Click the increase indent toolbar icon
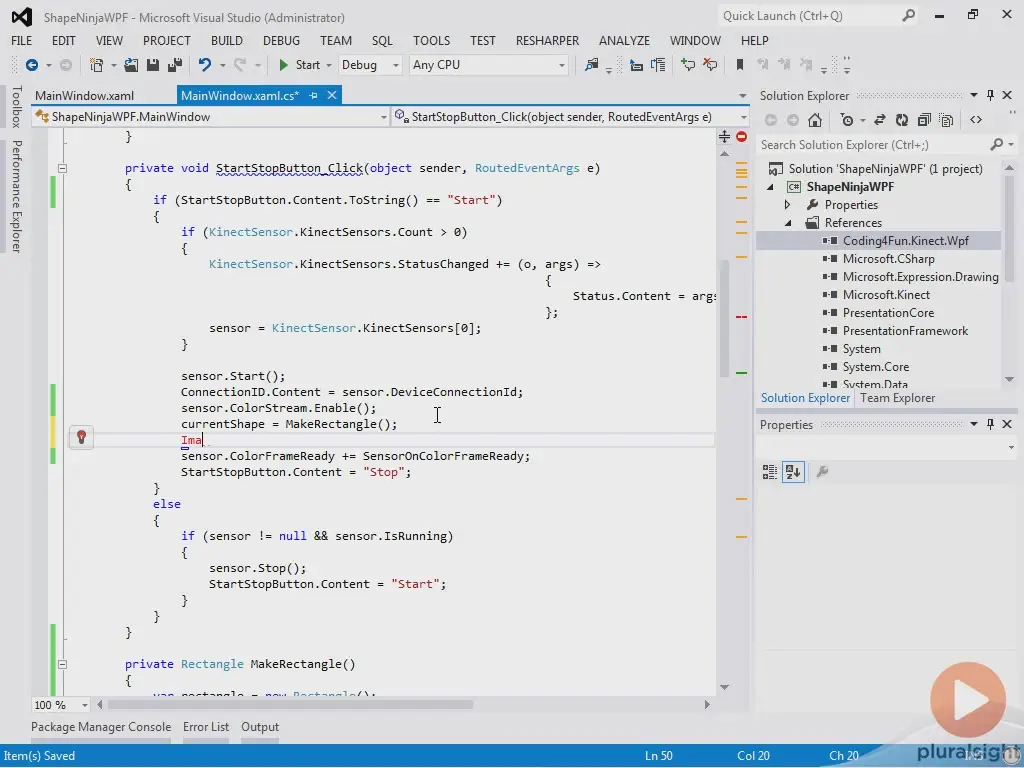The width and height of the screenshot is (1024, 768). click(x=658, y=65)
